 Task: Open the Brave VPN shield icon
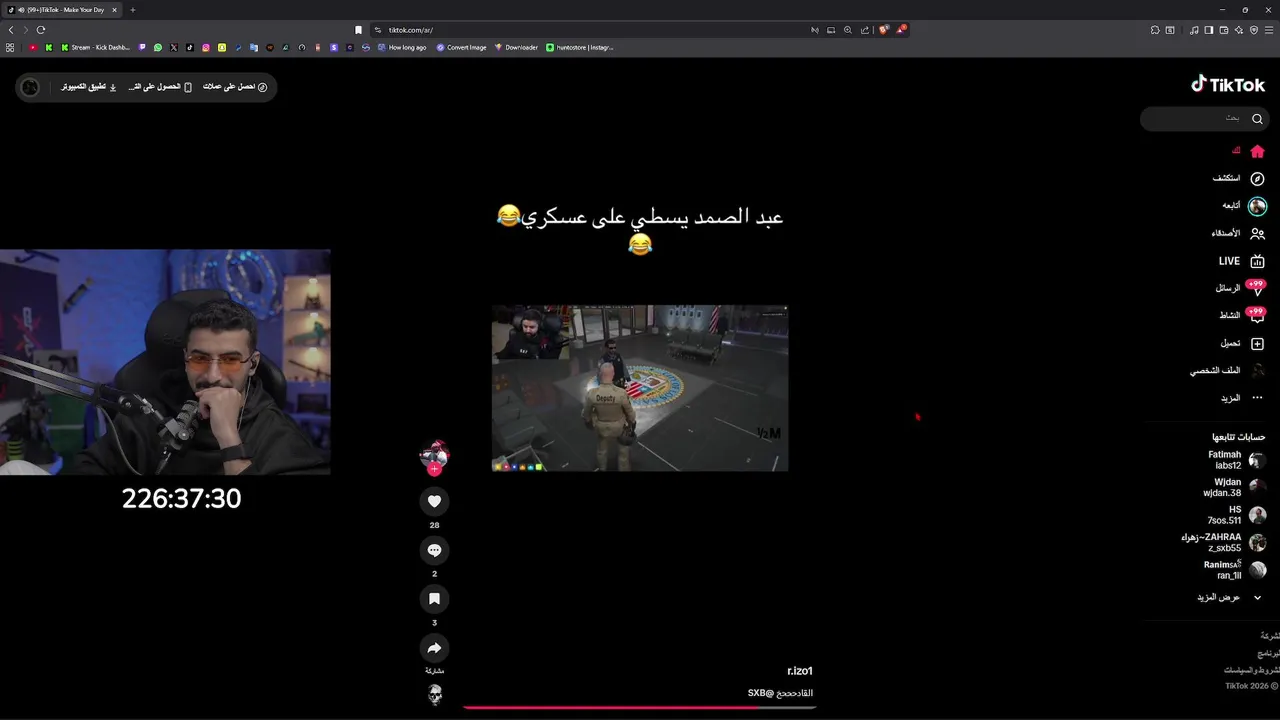pos(1254,30)
